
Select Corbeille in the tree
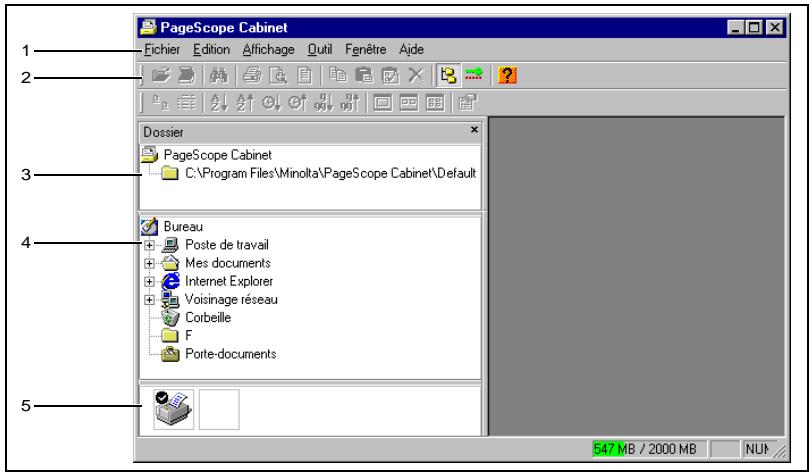click(208, 318)
